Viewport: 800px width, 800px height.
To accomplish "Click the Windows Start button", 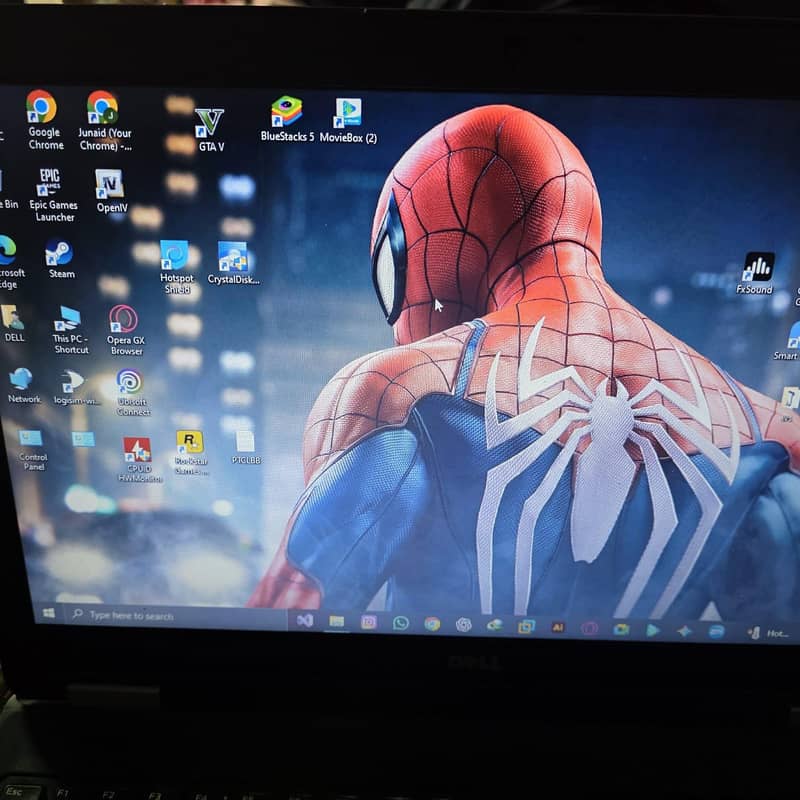I will (x=49, y=613).
